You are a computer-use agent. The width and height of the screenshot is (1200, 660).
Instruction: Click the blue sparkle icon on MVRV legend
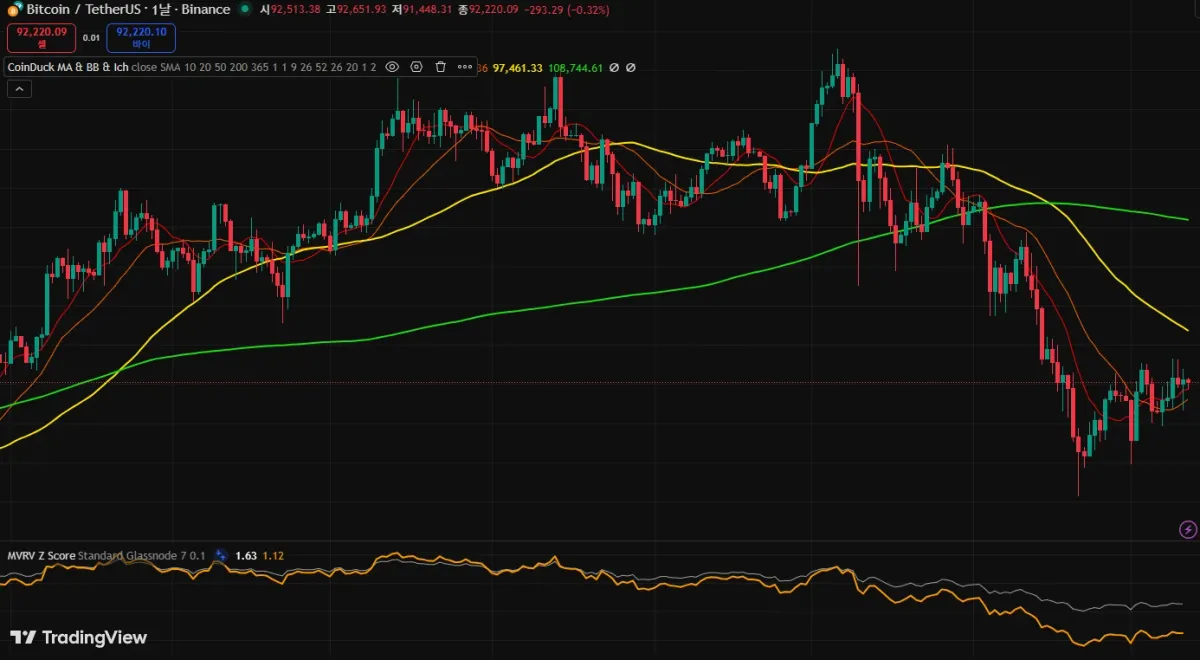point(222,555)
